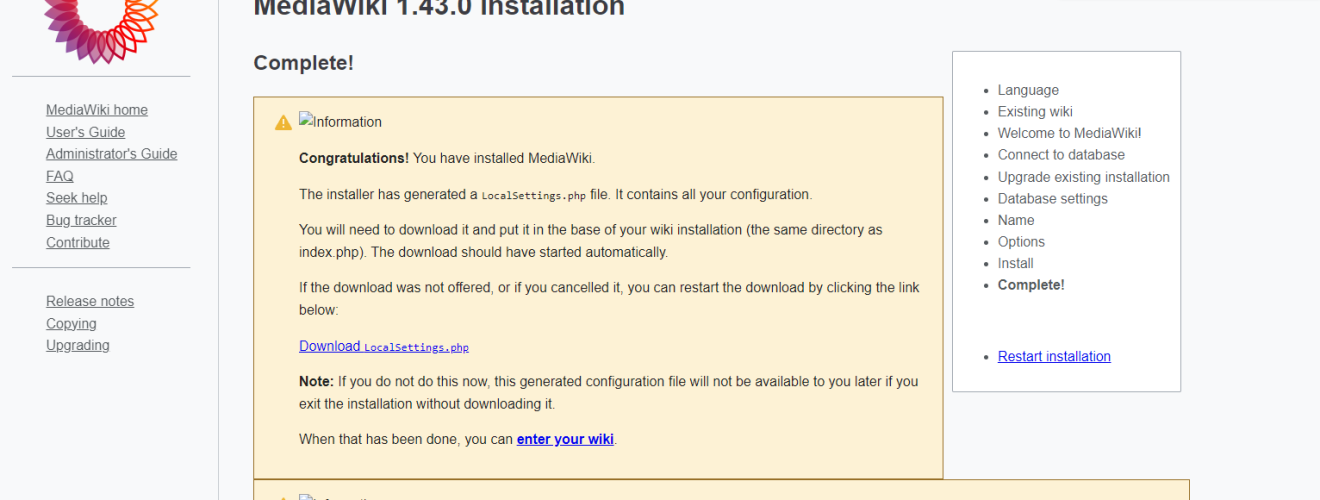The height and width of the screenshot is (500, 1320).
Task: Click the Name step in list
Action: point(1016,220)
